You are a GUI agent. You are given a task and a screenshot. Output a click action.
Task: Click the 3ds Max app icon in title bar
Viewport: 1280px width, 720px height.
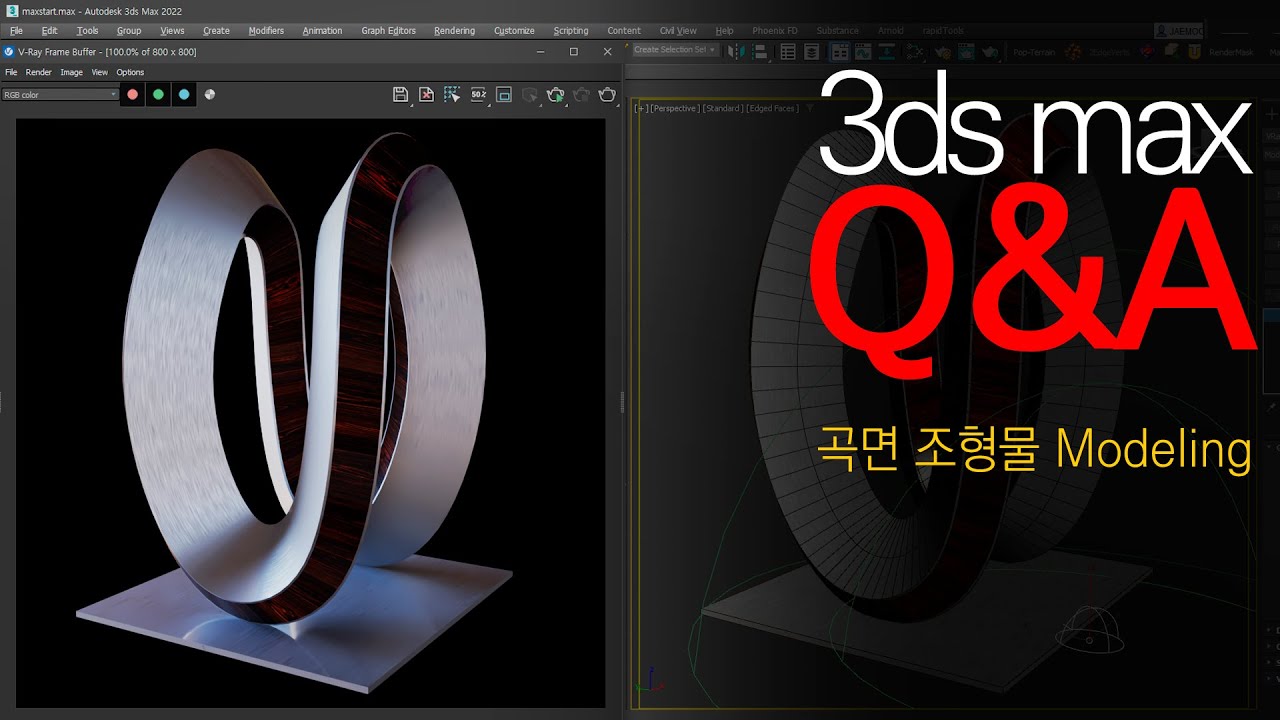[x=11, y=10]
